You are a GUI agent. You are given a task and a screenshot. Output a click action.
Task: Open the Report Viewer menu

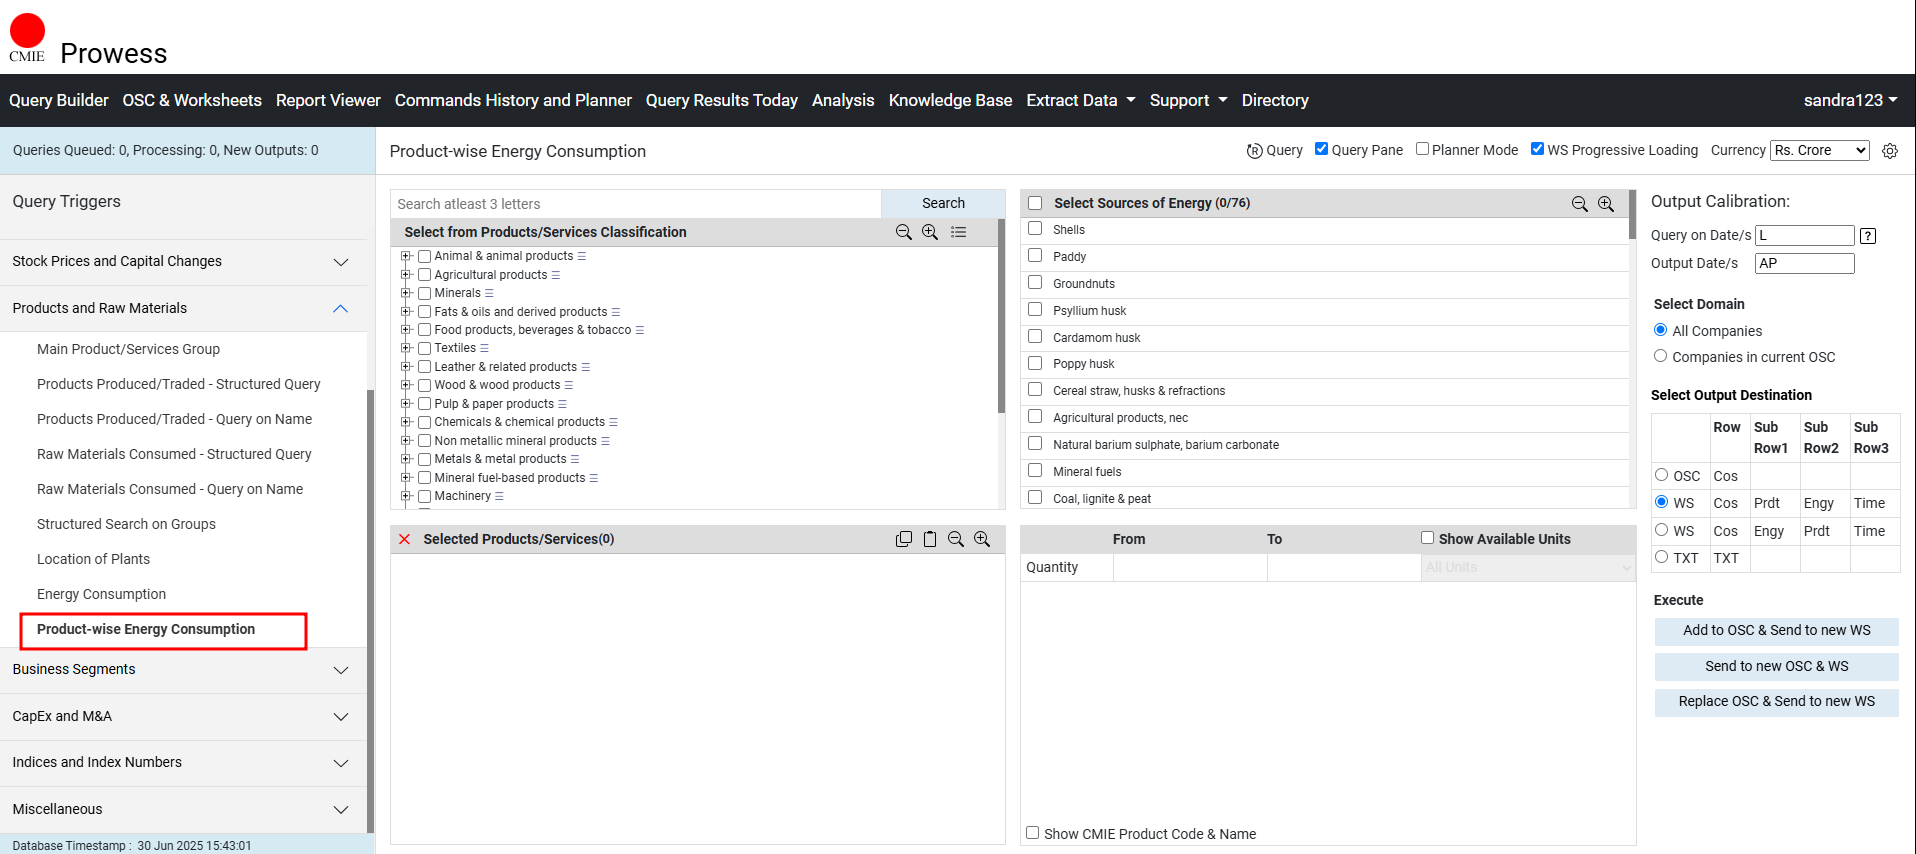pos(328,100)
